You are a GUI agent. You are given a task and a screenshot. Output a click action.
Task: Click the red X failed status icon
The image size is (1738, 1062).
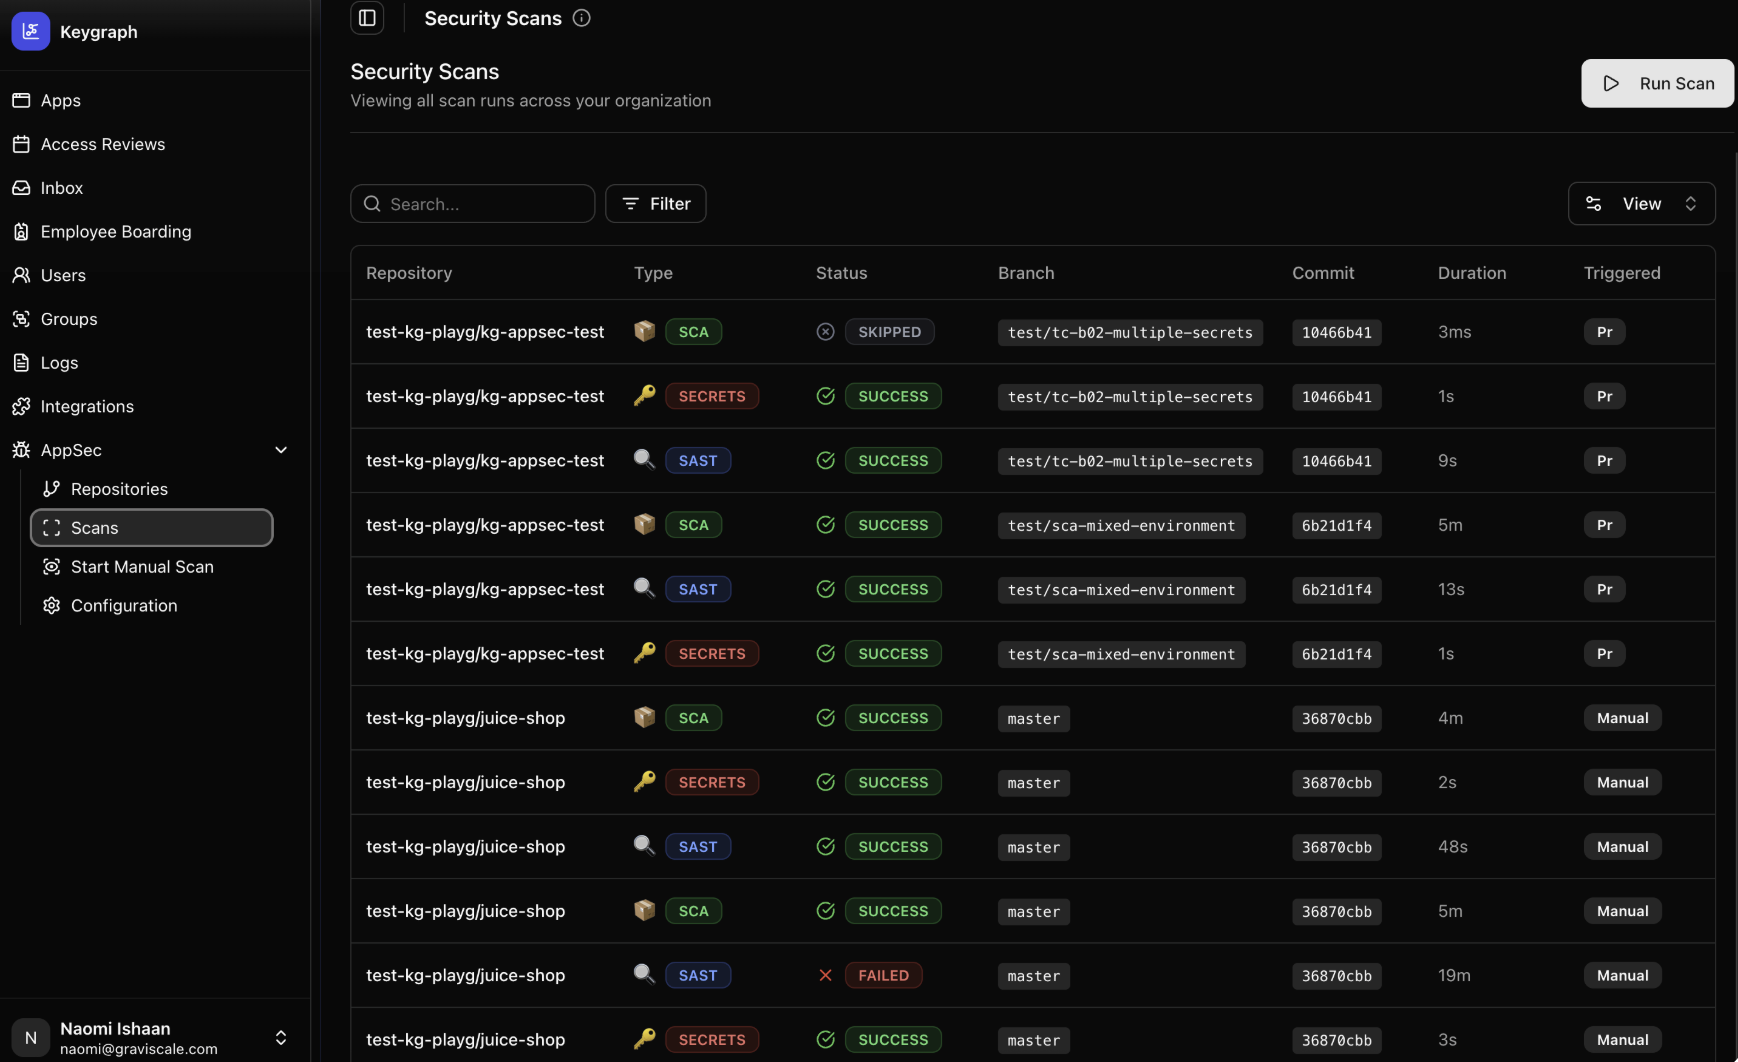click(826, 976)
